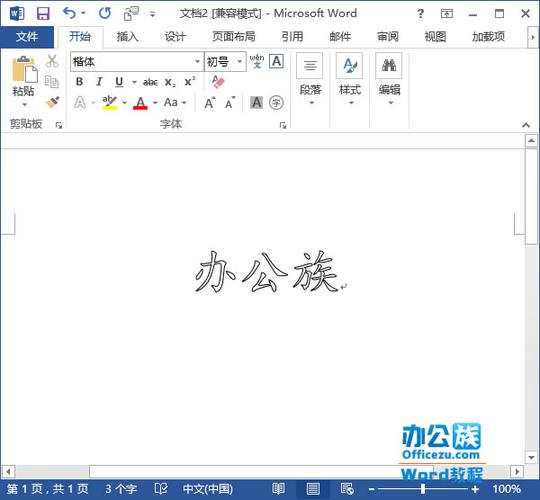This screenshot has width=540, height=500.
Task: Apply yellow text highlight color
Action: (110, 103)
